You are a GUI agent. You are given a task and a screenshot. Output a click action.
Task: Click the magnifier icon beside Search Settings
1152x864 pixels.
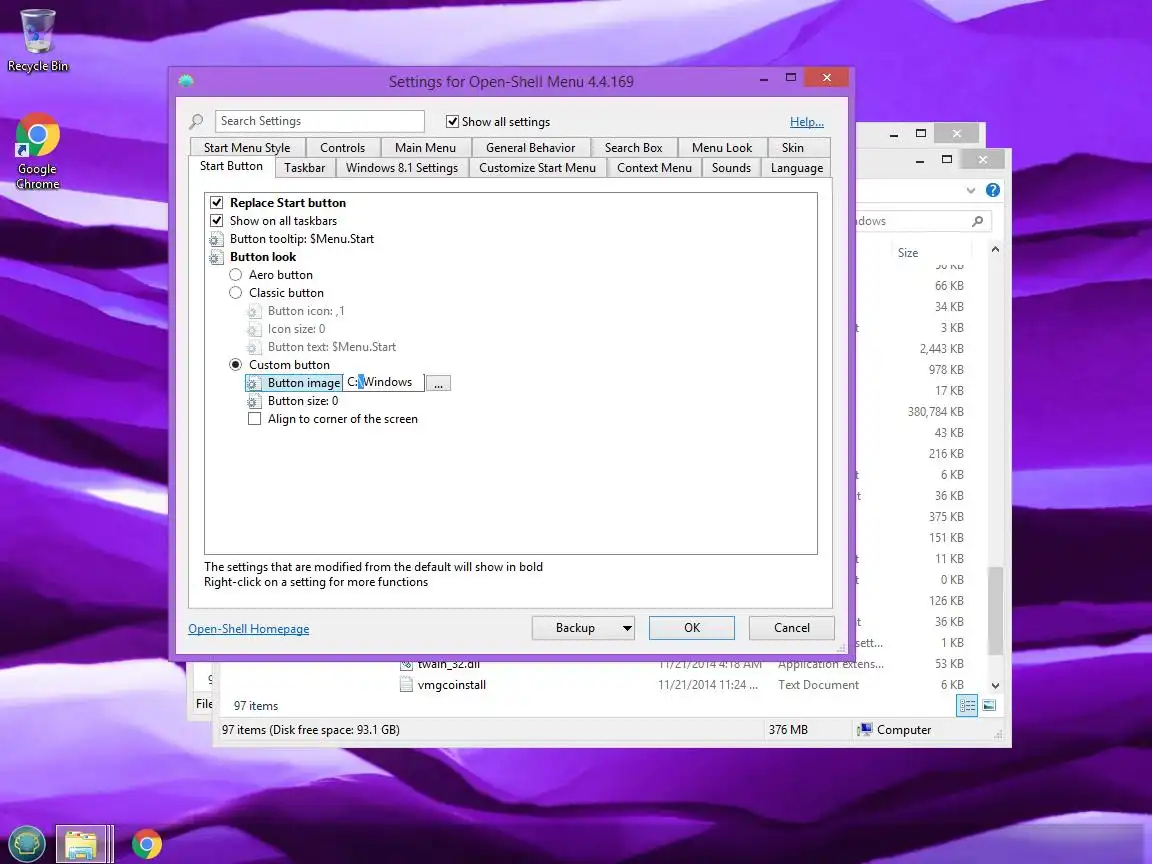pyautogui.click(x=196, y=121)
